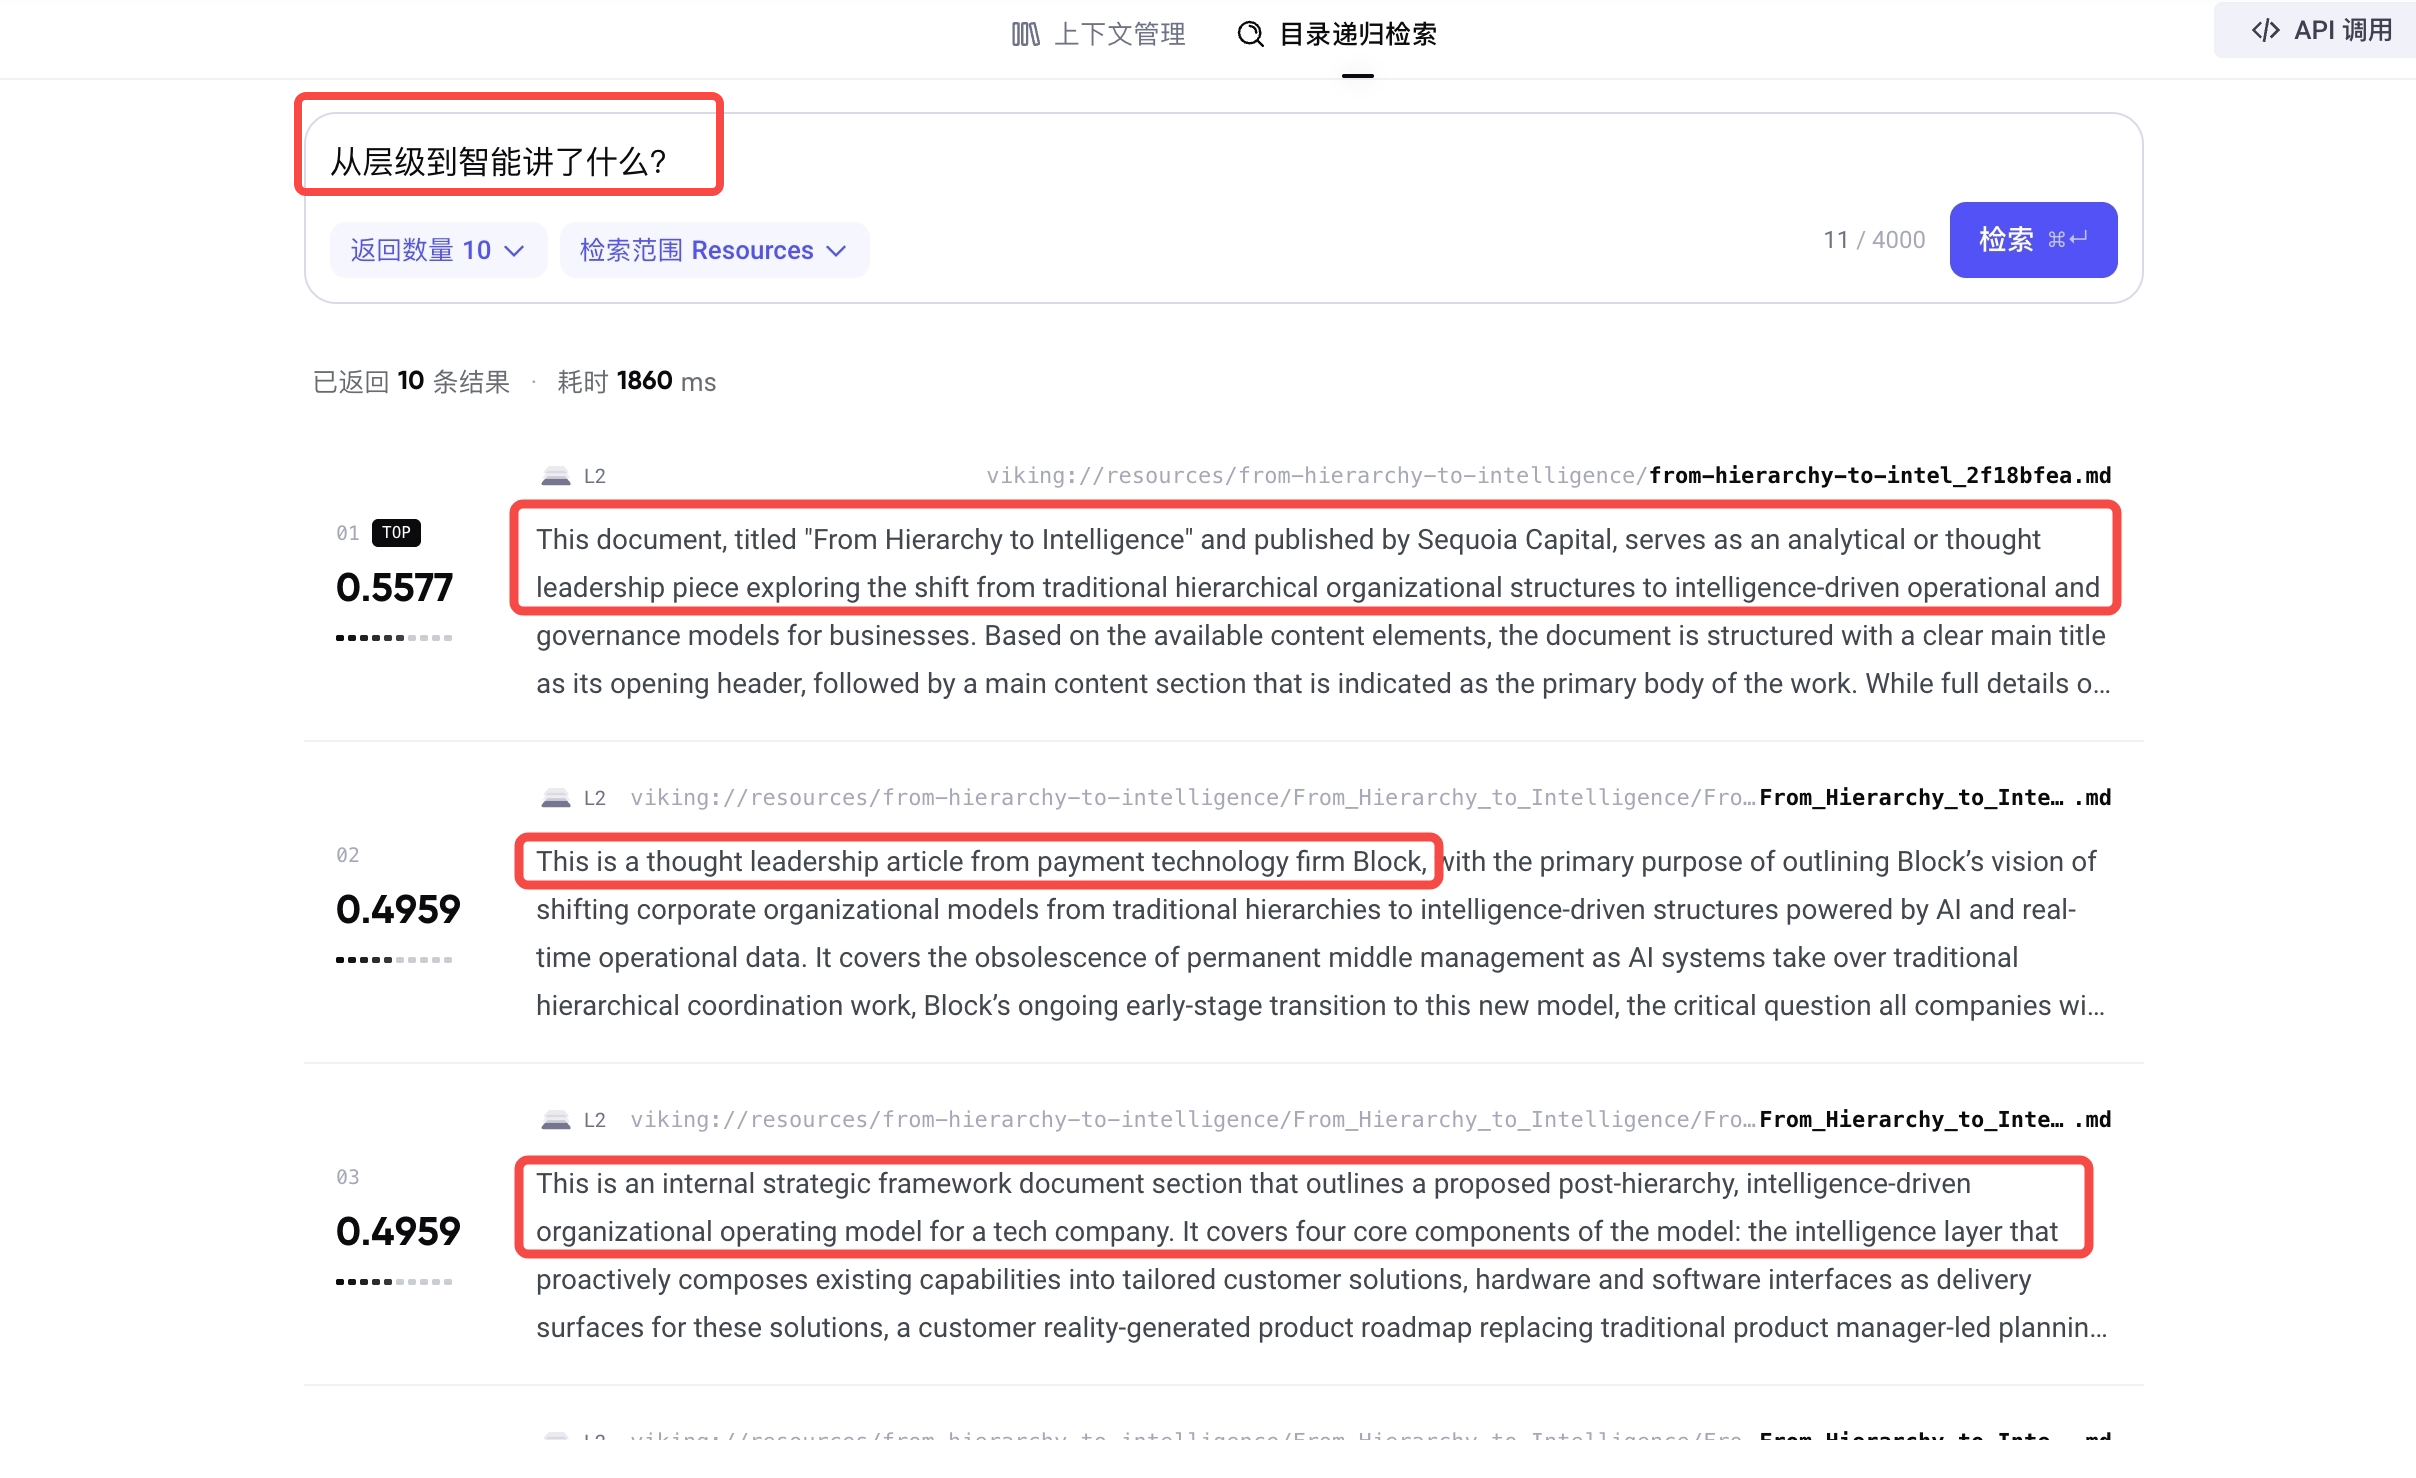Click the relevance dot bar under 0.5577
2416x1478 pixels.
(x=394, y=638)
